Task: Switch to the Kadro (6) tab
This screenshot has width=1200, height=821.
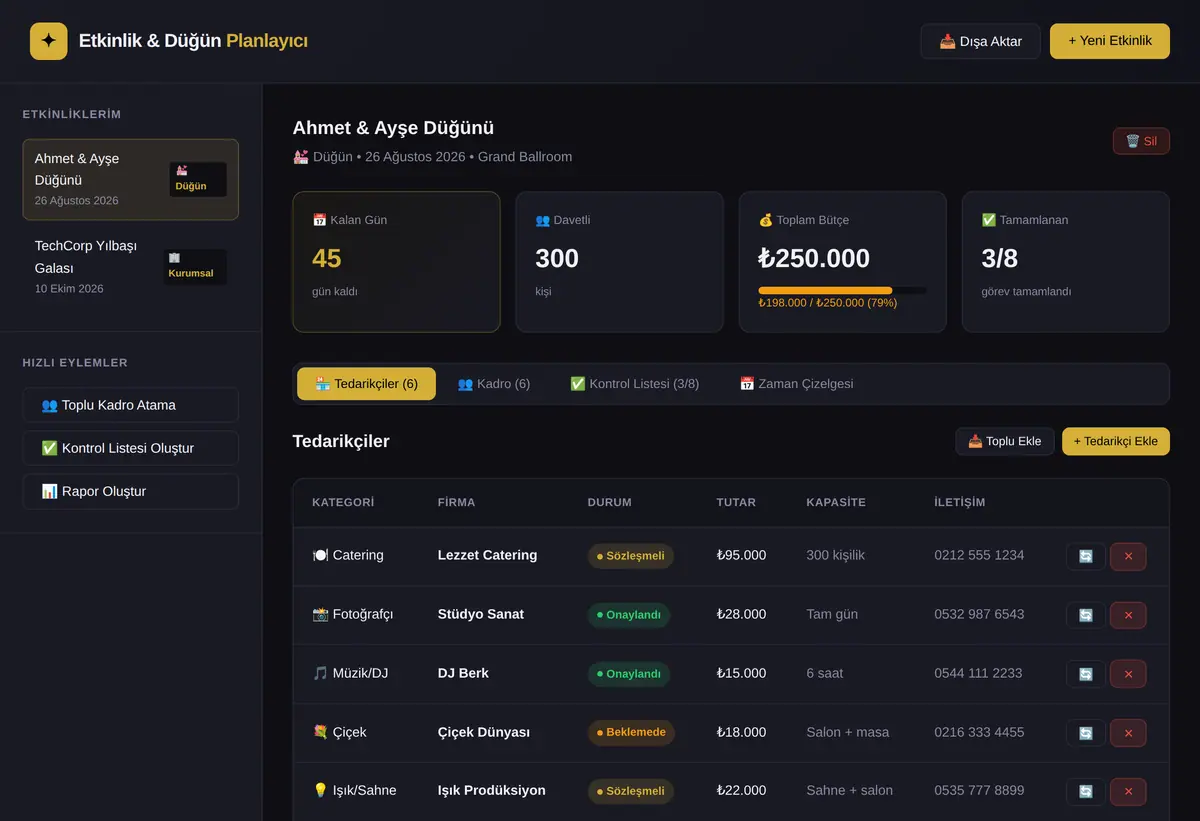Action: (494, 384)
